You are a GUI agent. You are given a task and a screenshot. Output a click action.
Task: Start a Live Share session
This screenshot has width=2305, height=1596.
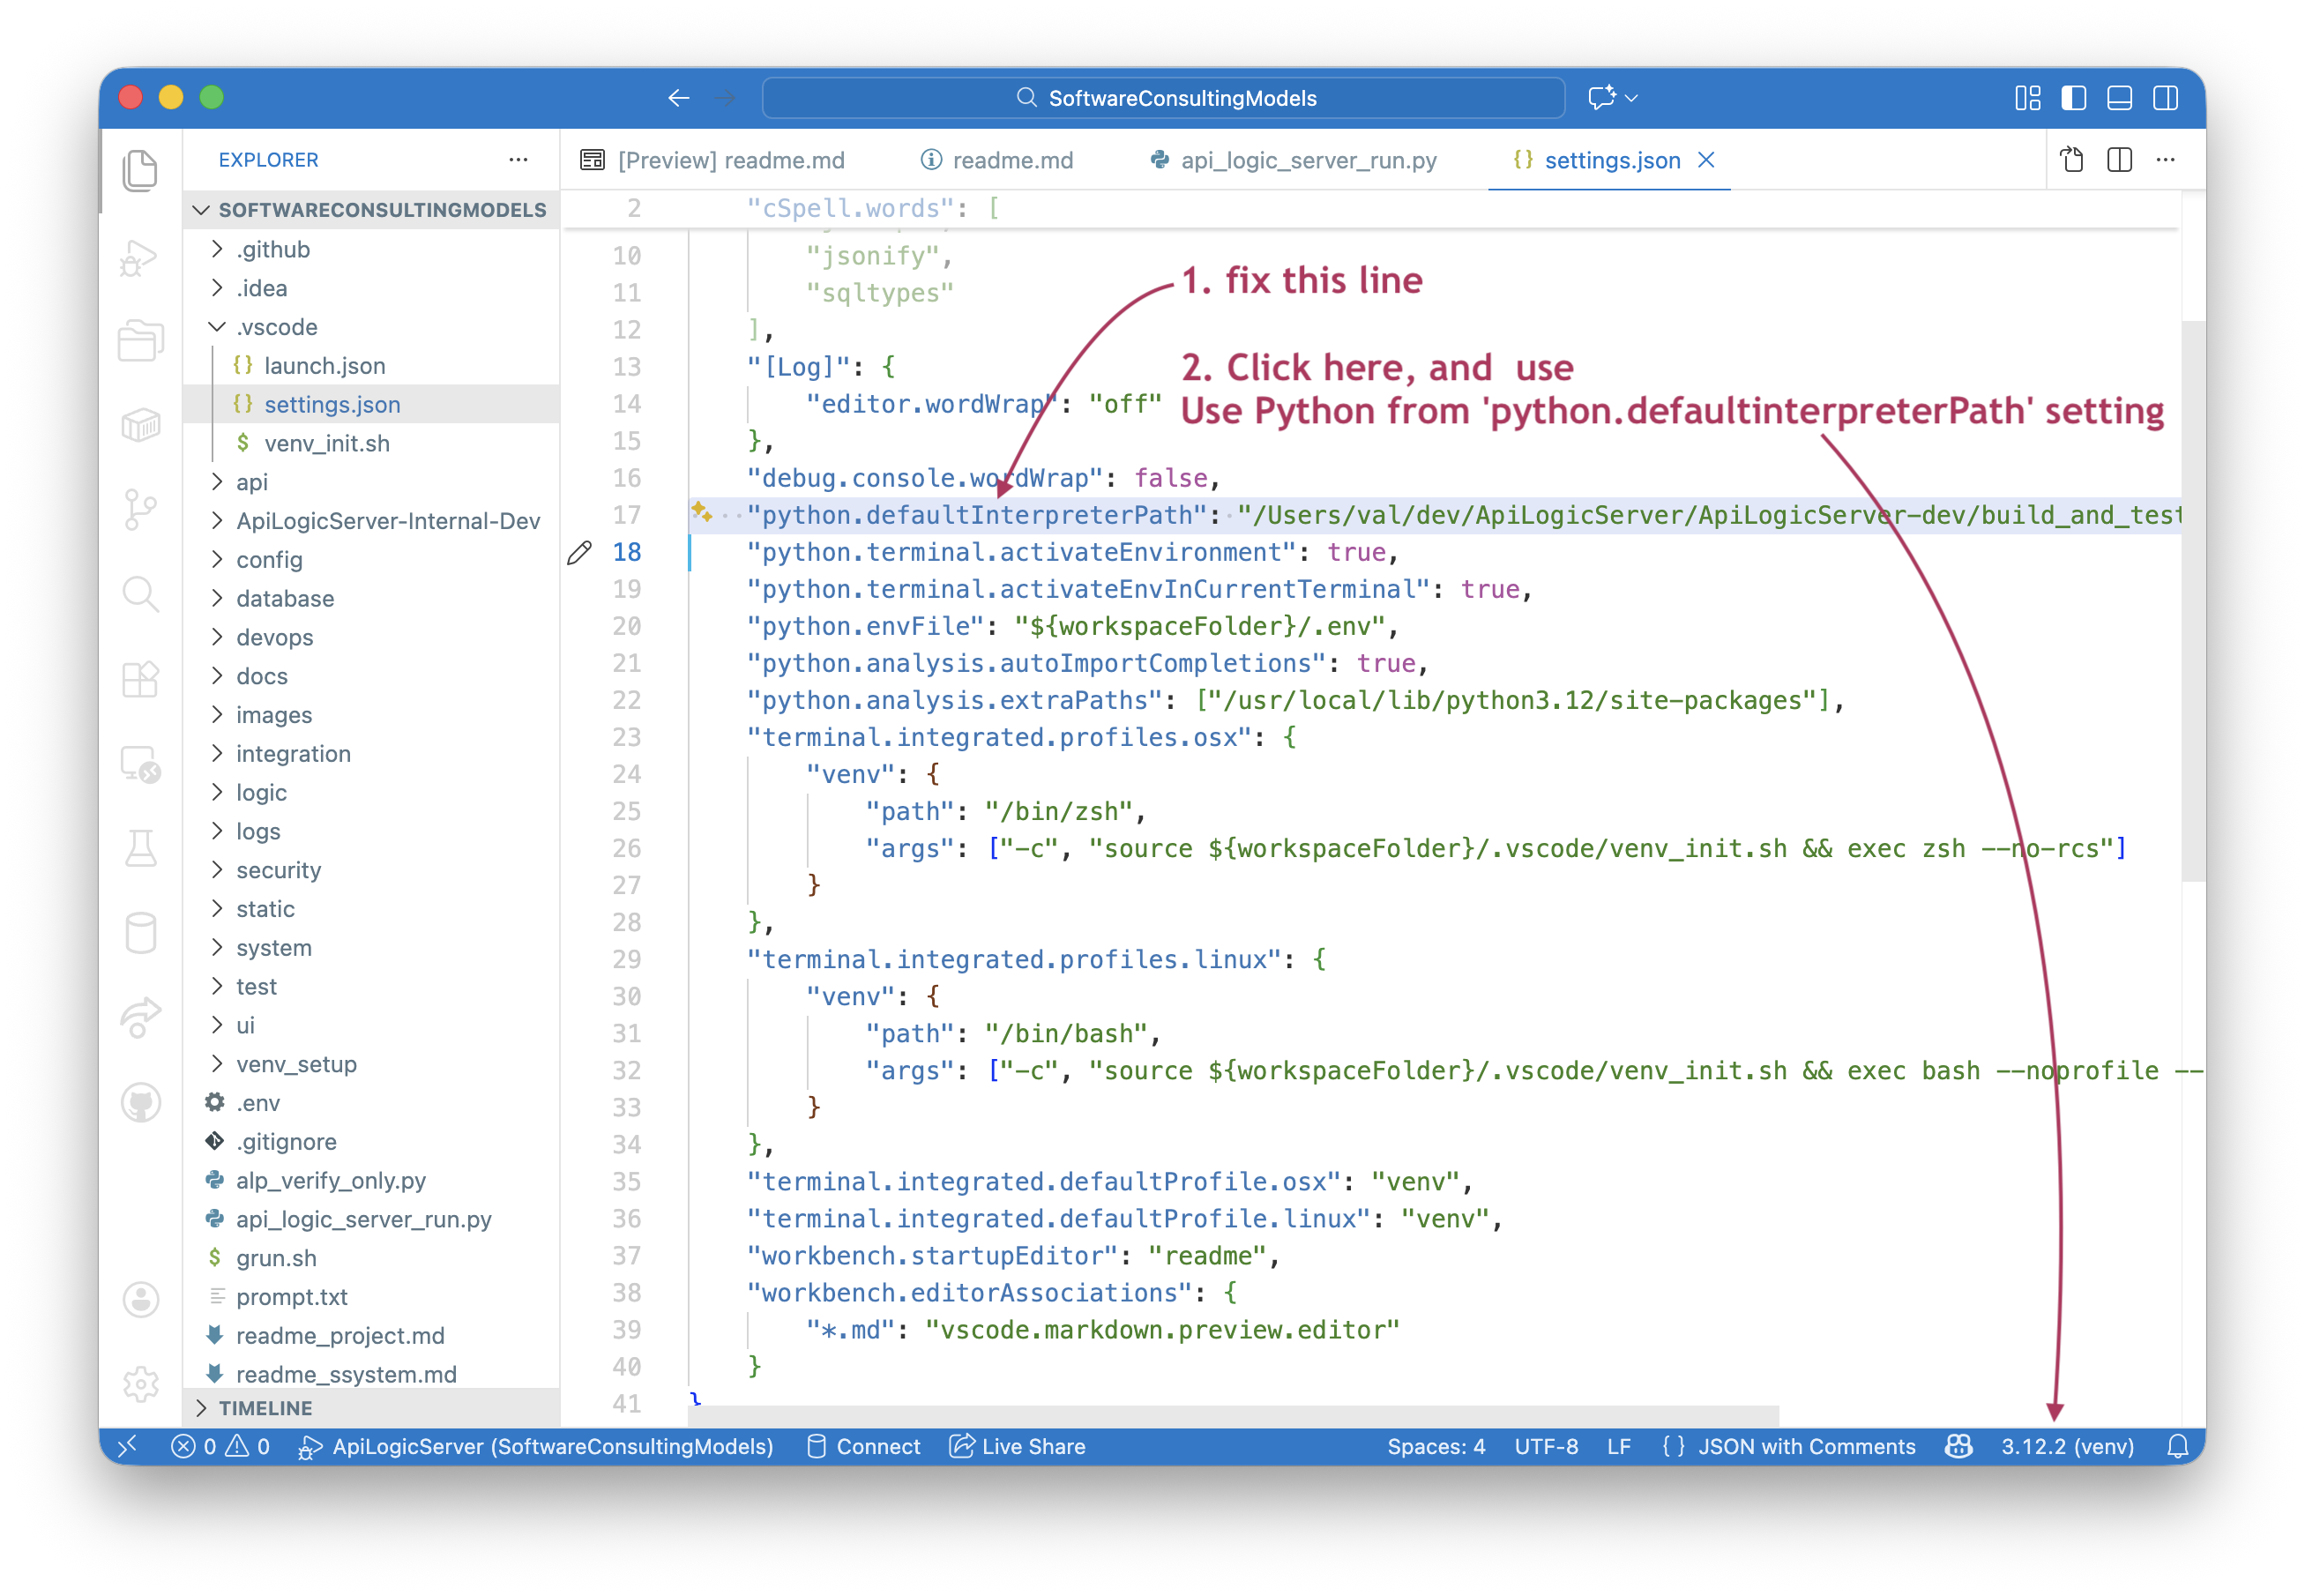[x=1032, y=1446]
